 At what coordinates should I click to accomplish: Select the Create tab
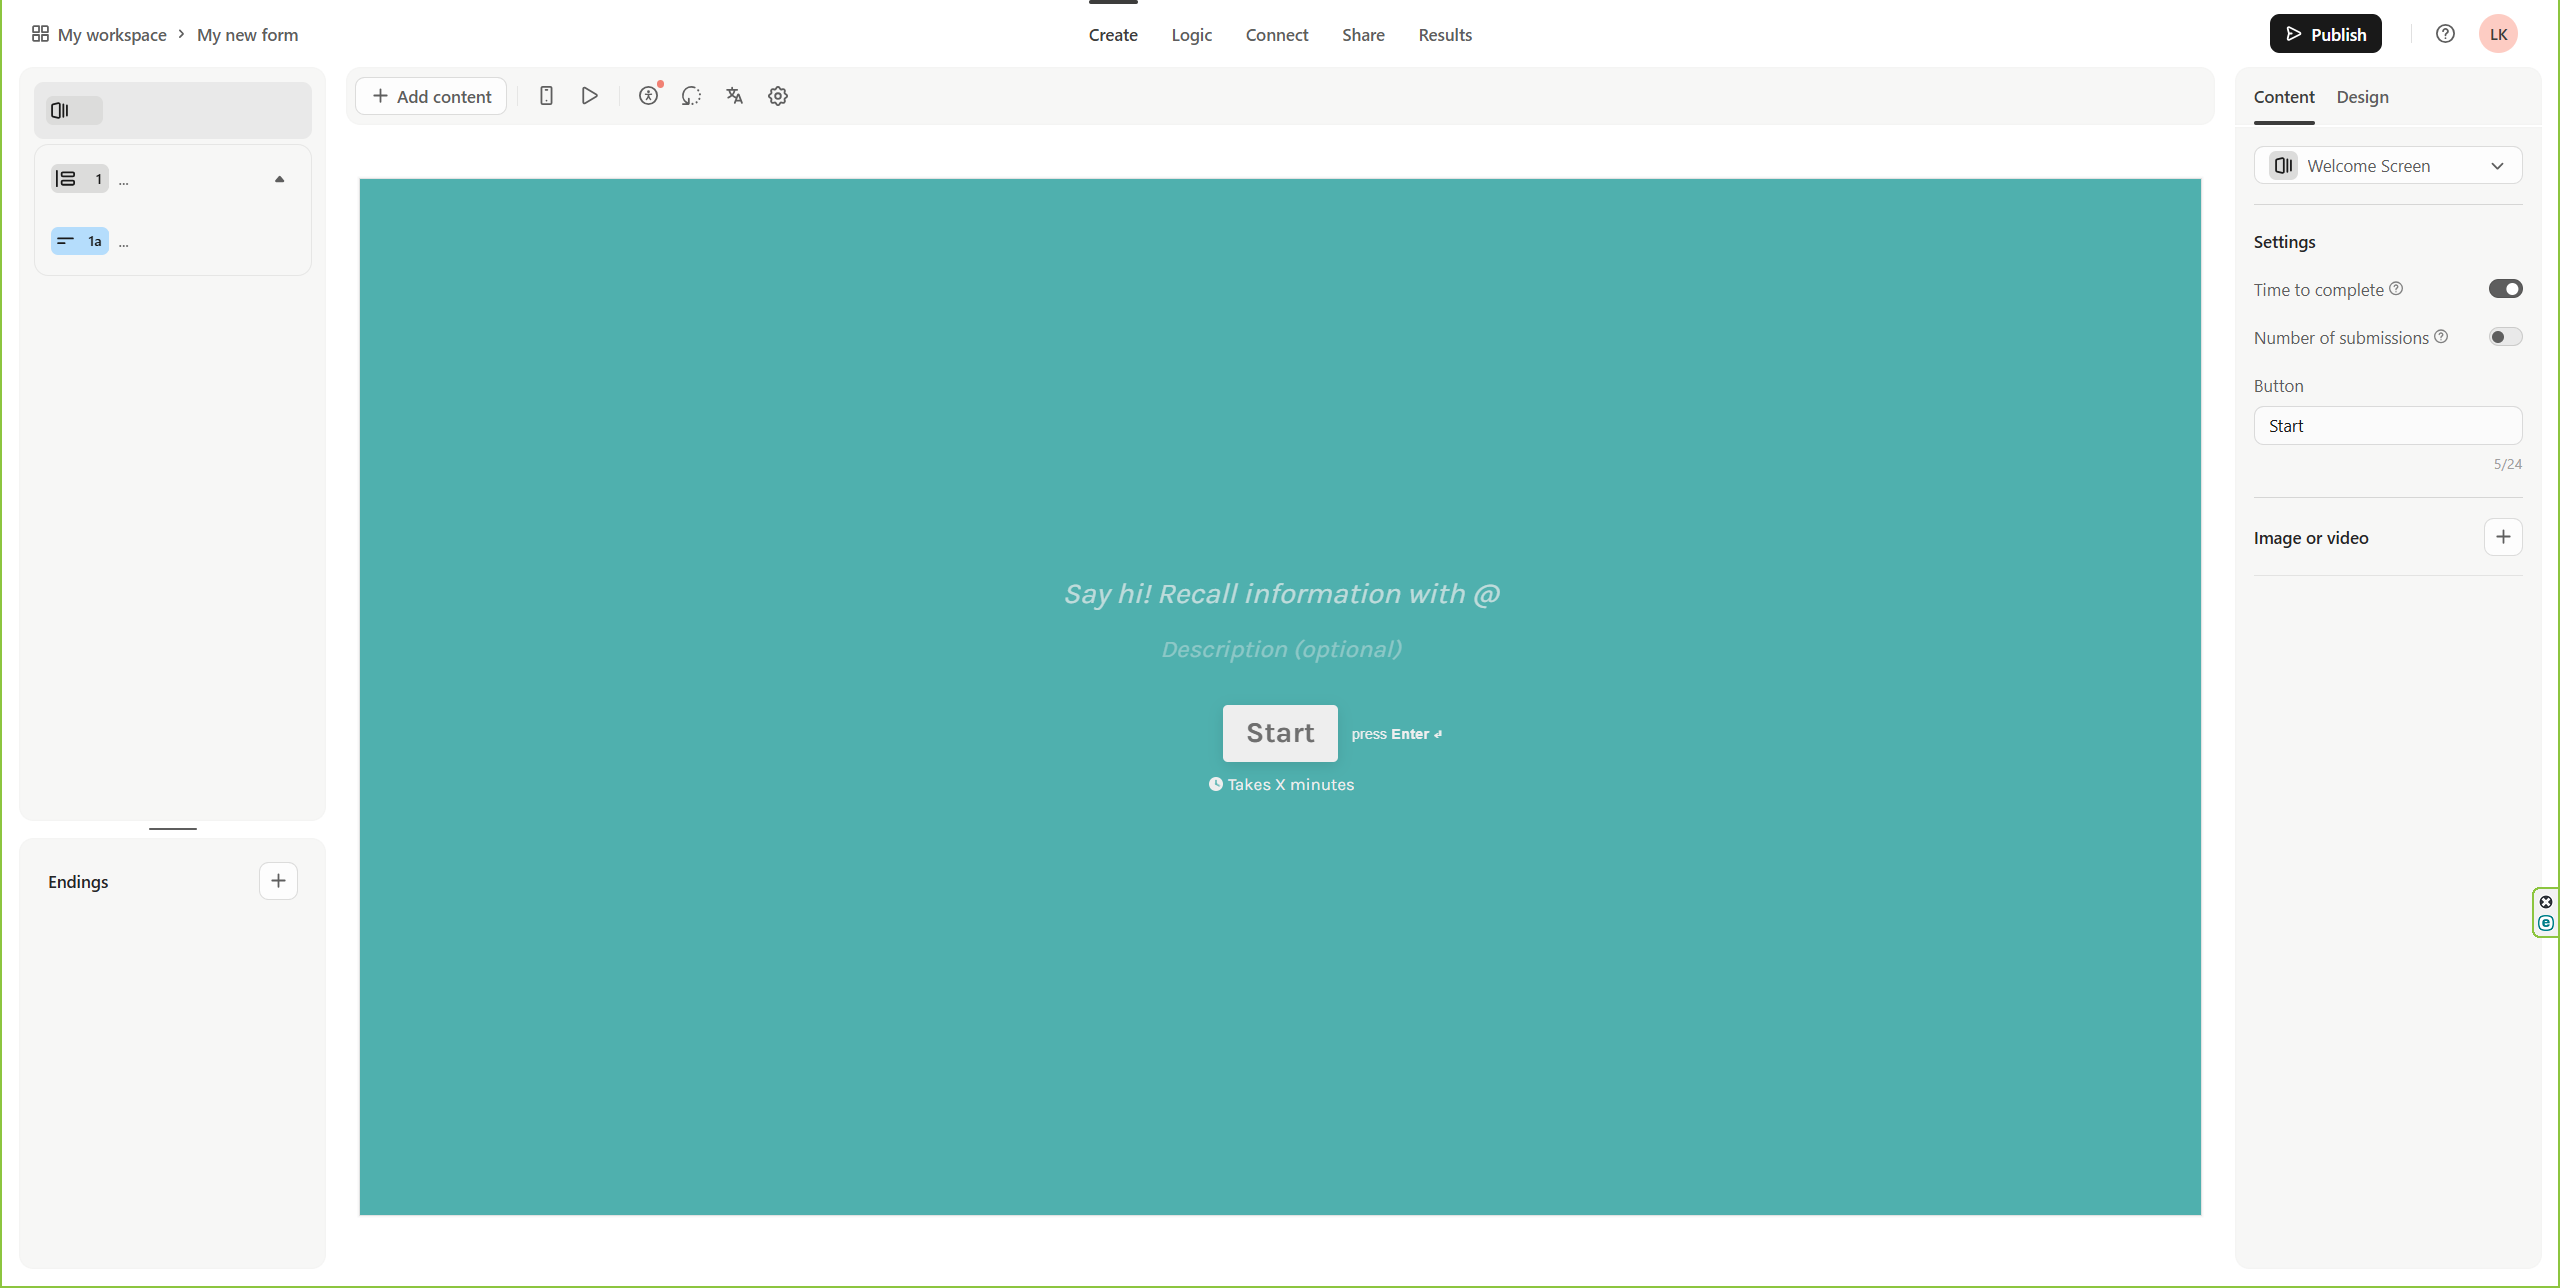tap(1113, 35)
